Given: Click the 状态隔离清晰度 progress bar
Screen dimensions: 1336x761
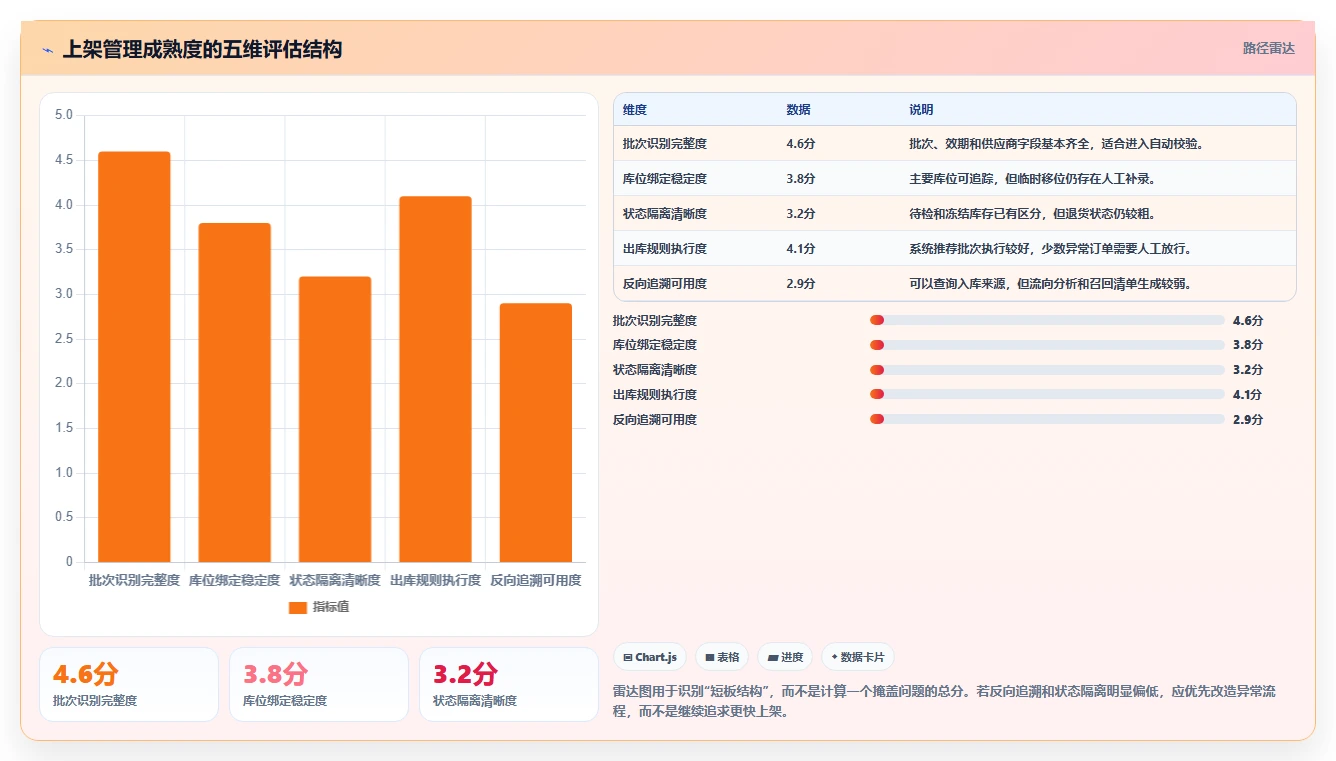Looking at the screenshot, I should (1047, 370).
